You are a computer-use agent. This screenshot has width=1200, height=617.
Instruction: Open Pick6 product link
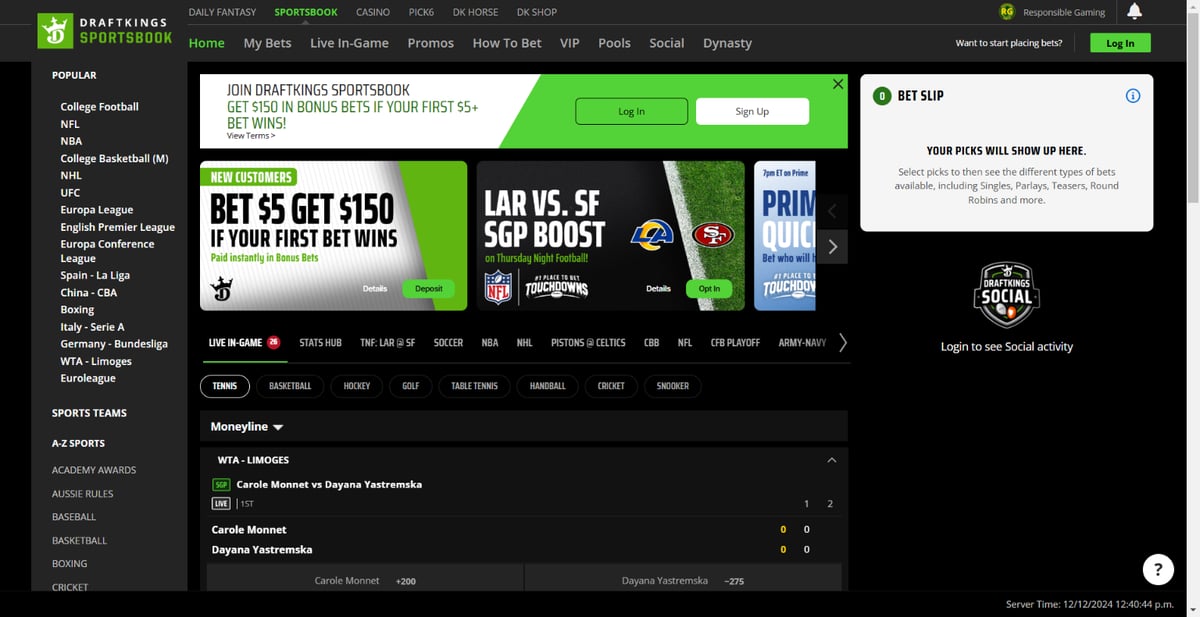coord(421,12)
